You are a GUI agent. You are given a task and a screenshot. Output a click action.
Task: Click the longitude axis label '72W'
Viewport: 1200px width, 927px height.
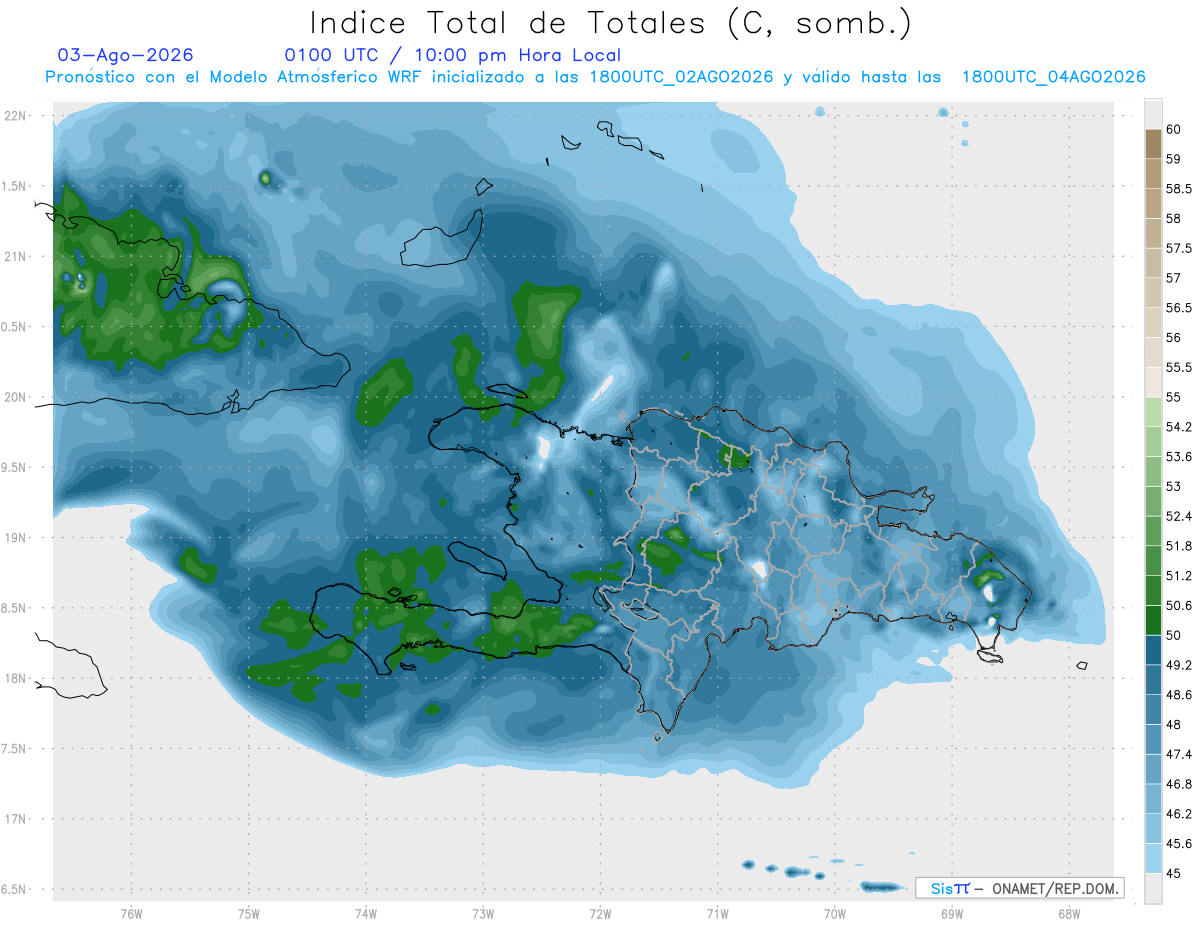tap(599, 914)
